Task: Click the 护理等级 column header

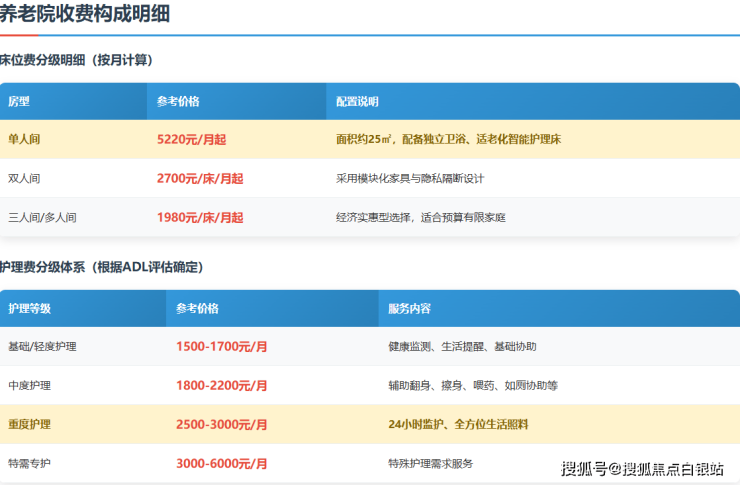Action: click(29, 309)
